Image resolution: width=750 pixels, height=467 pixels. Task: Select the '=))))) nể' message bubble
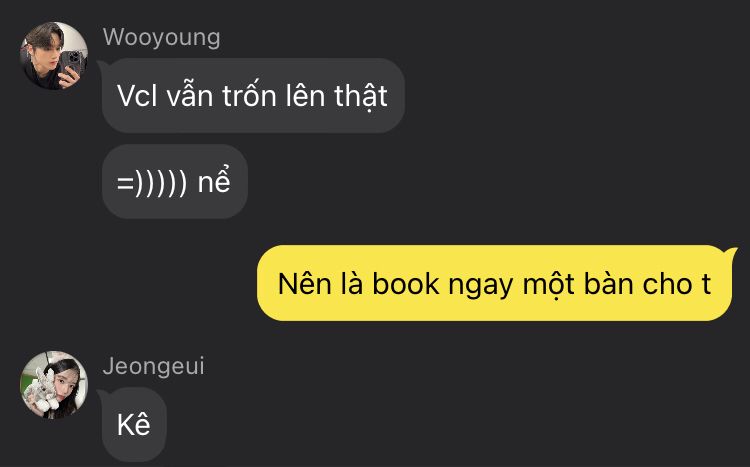pos(175,182)
